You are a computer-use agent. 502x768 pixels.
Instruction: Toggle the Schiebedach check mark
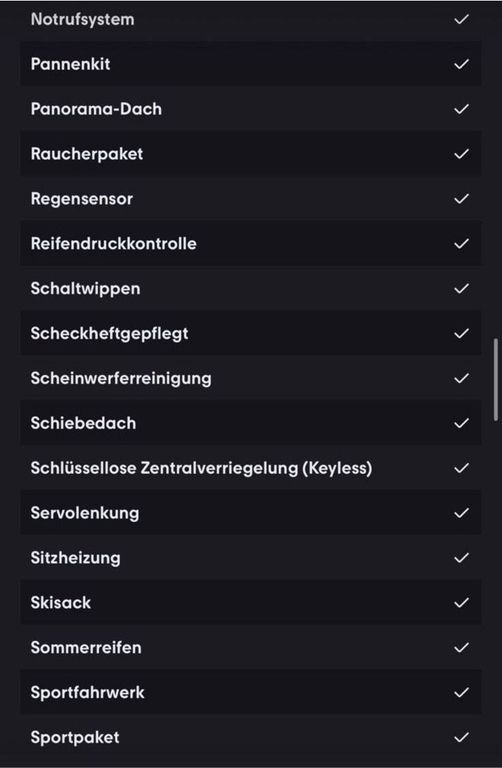click(461, 423)
